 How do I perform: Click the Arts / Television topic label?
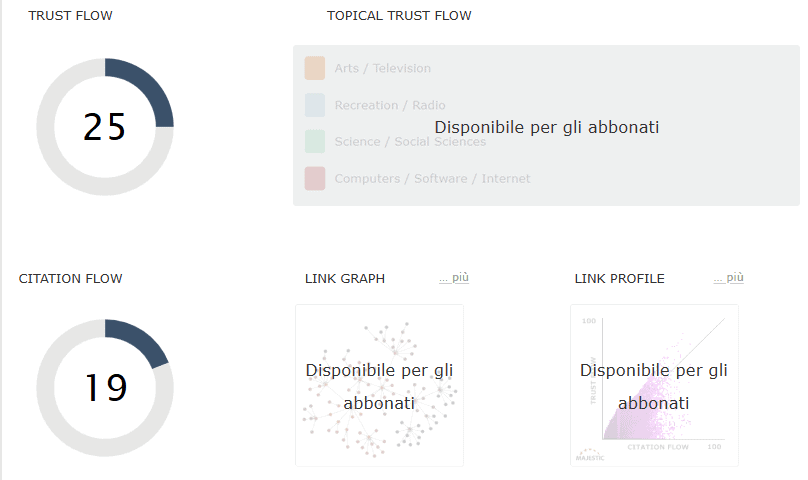[383, 68]
